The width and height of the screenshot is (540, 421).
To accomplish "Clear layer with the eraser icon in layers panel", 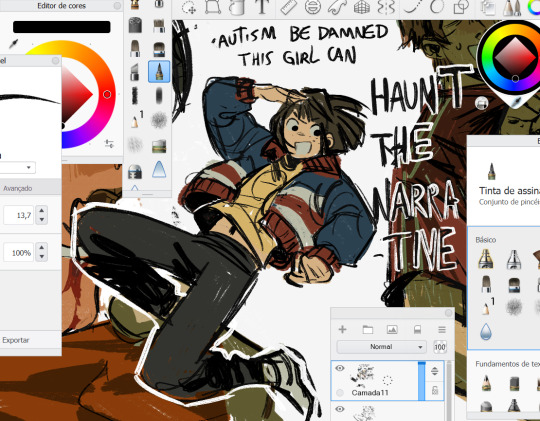I will coord(417,330).
